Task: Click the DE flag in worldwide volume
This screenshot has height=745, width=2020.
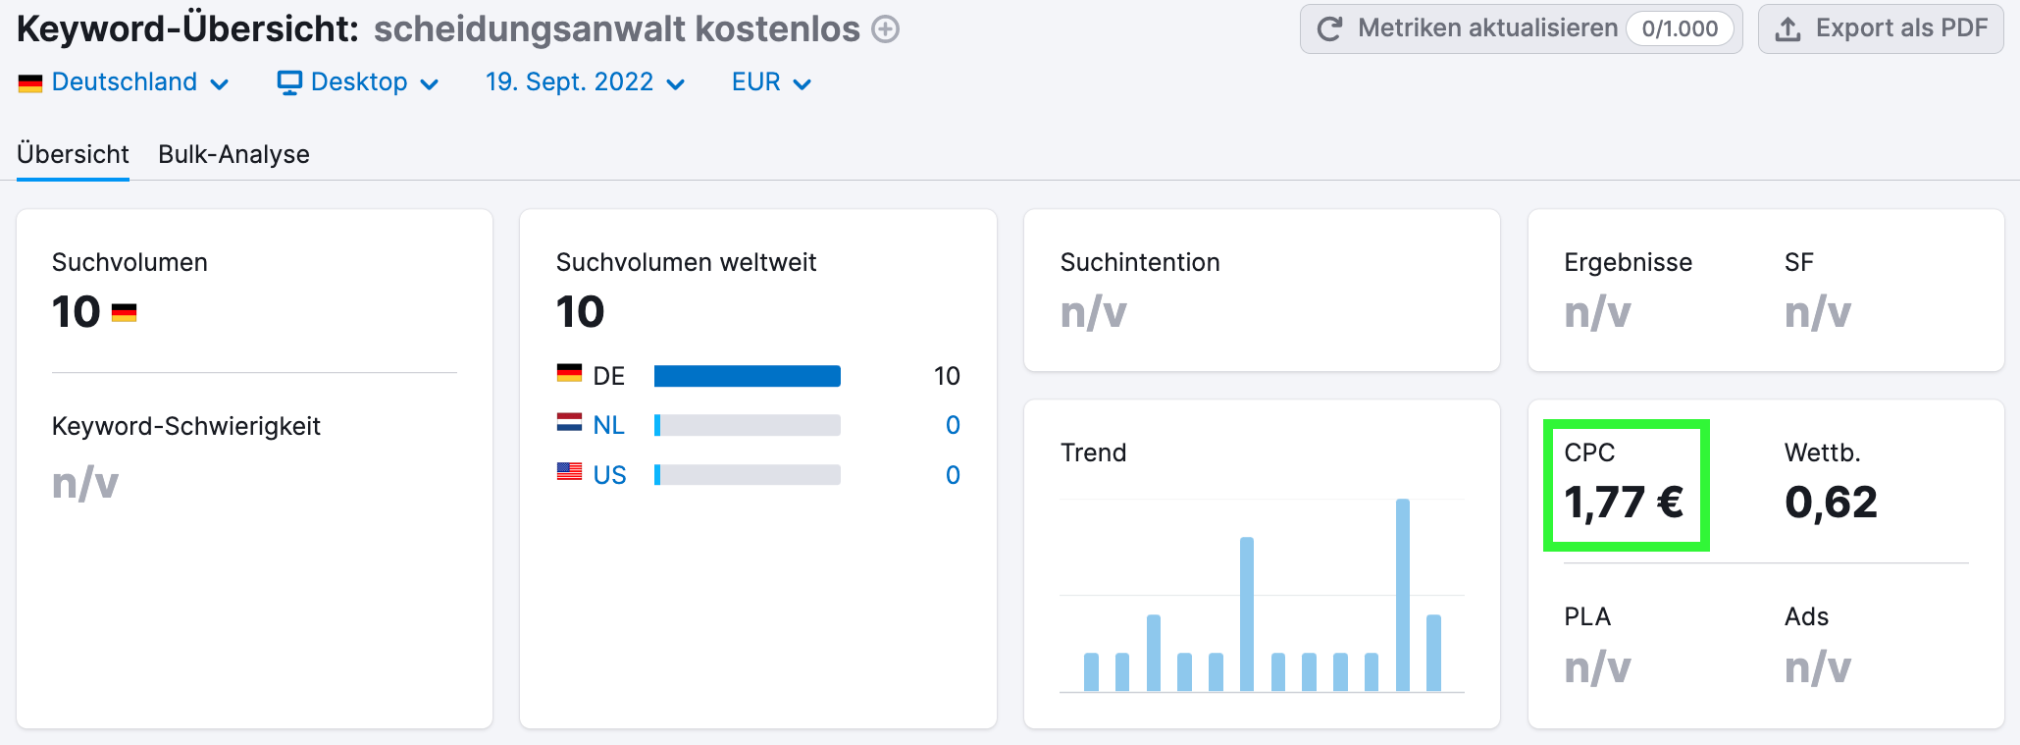Action: [x=569, y=373]
